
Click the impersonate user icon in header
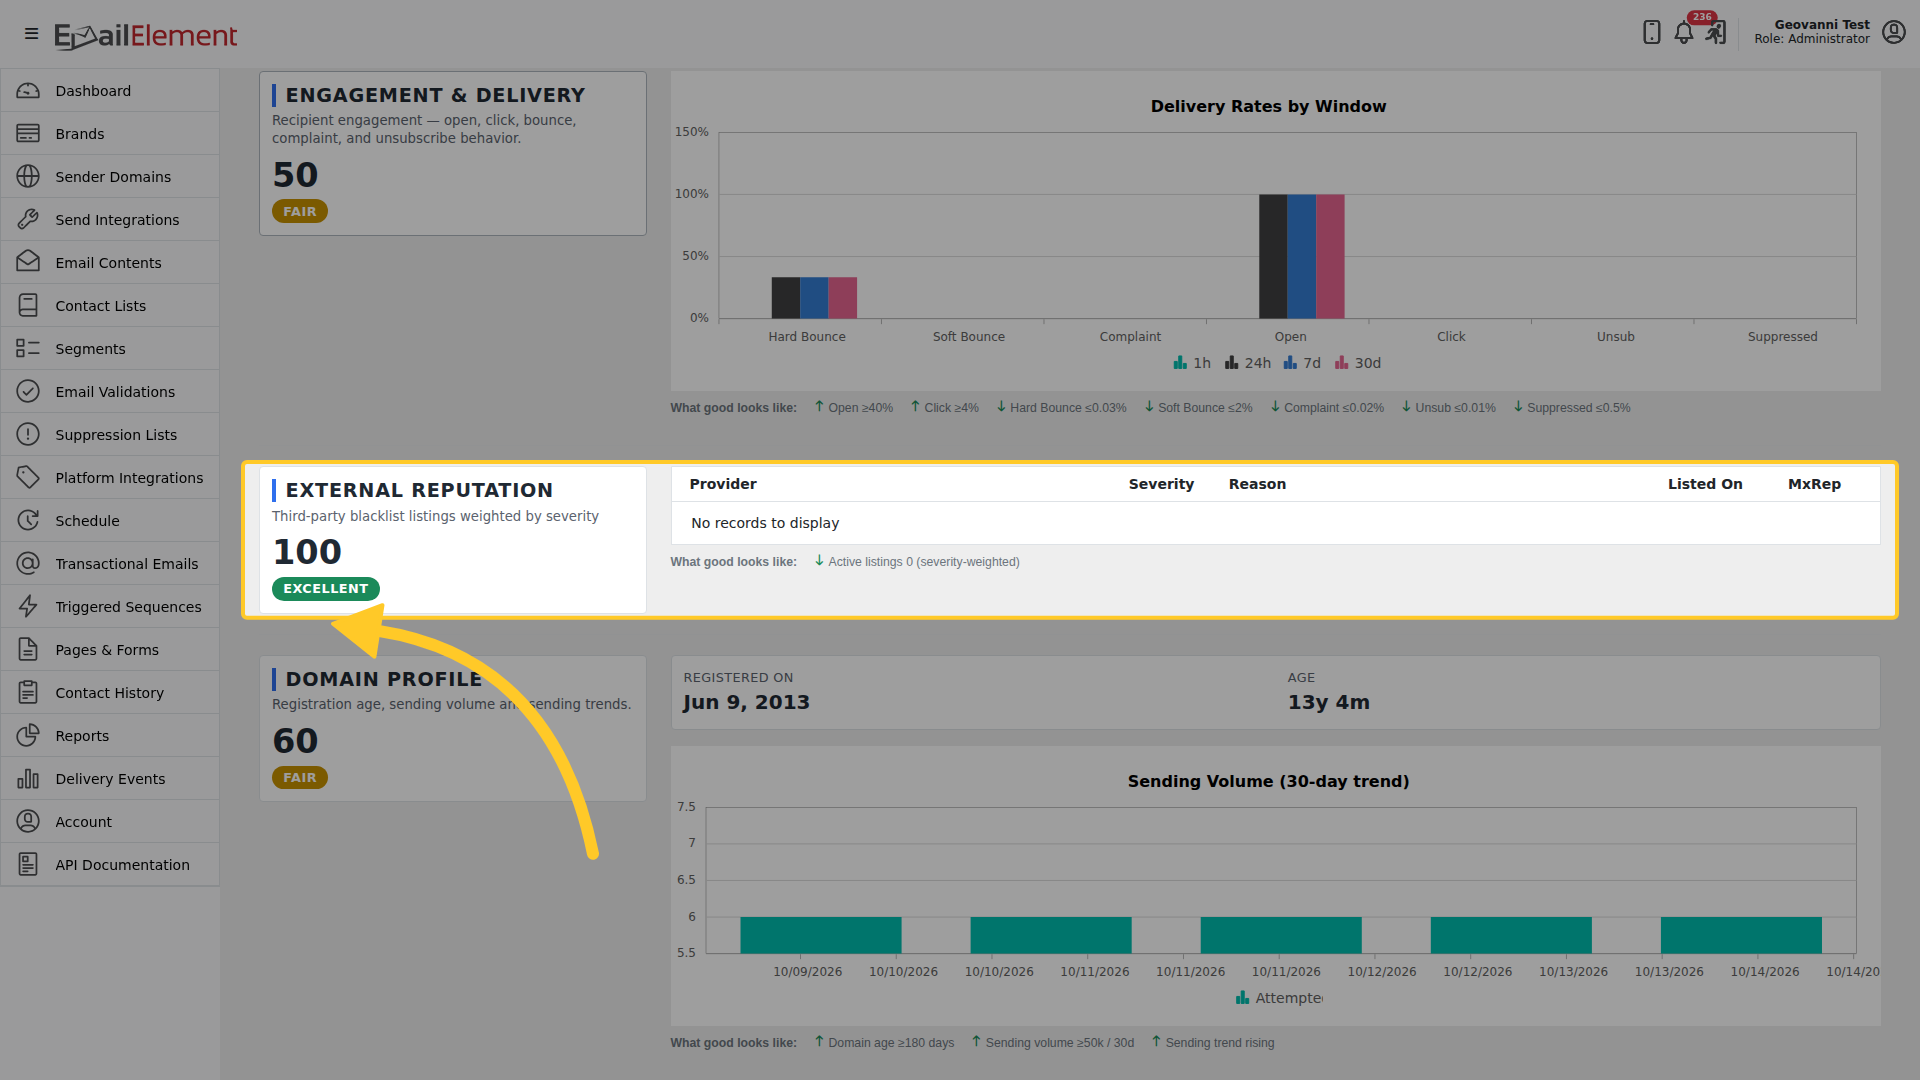point(1716,33)
